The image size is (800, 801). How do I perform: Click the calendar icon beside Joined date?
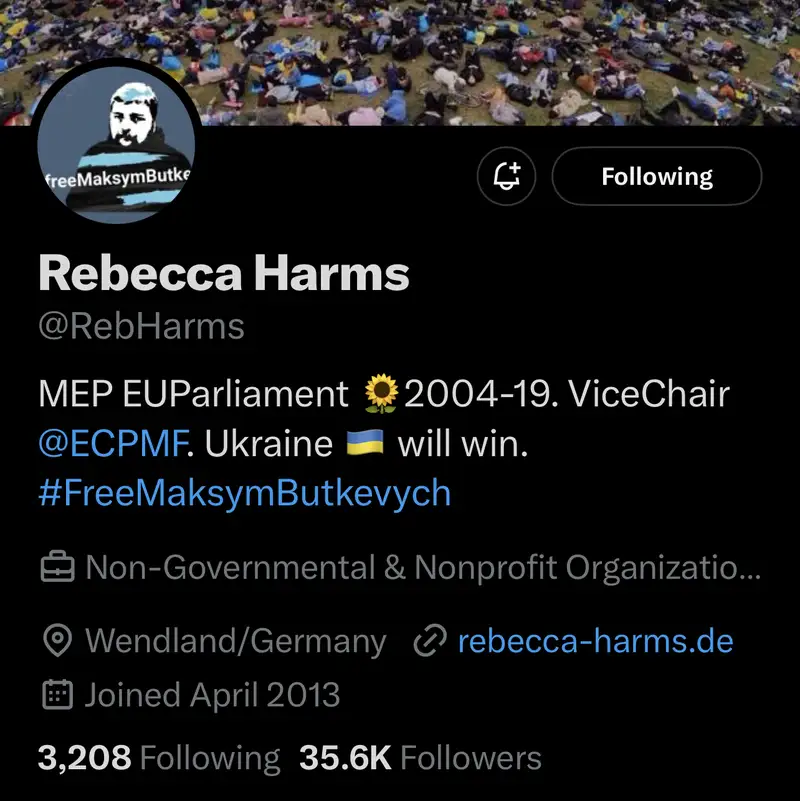(57, 695)
